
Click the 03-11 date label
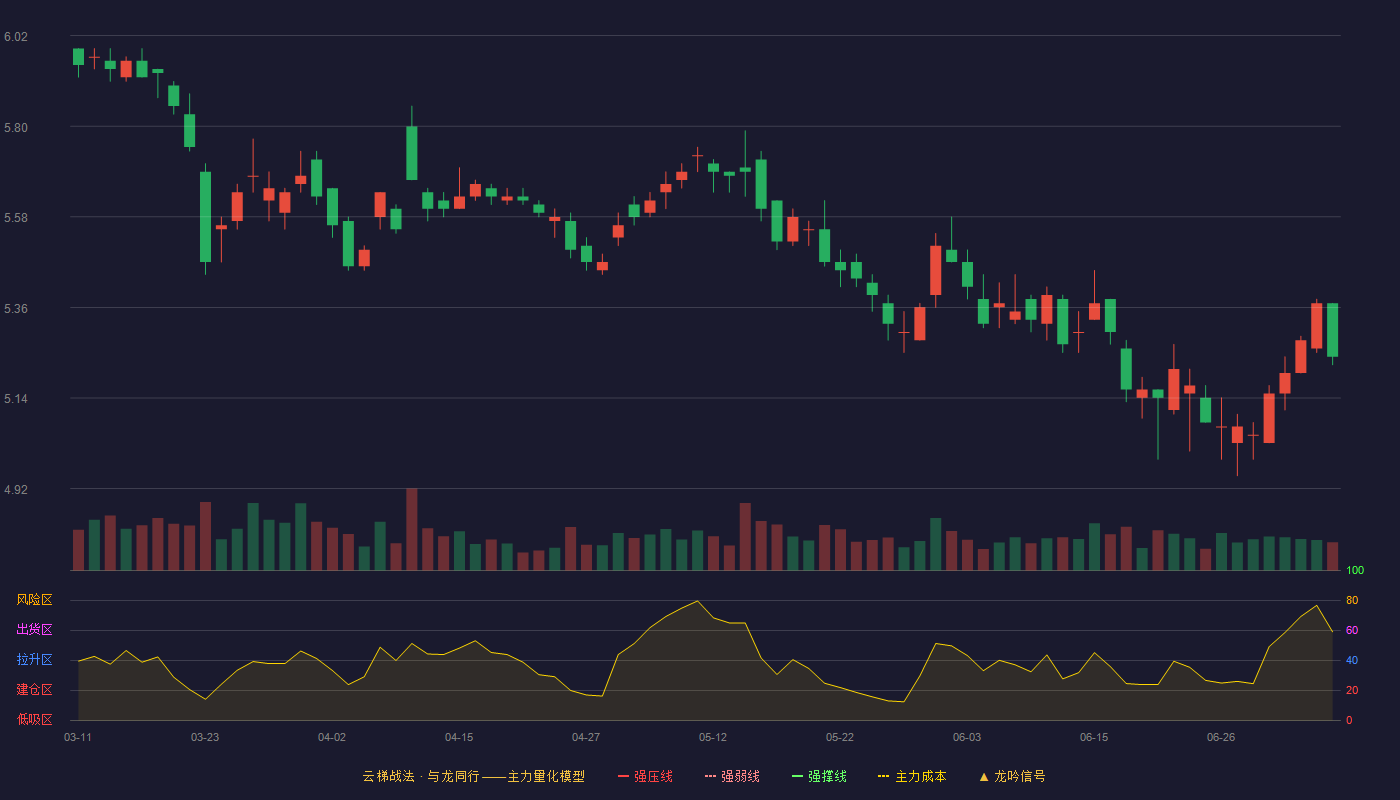click(x=78, y=737)
